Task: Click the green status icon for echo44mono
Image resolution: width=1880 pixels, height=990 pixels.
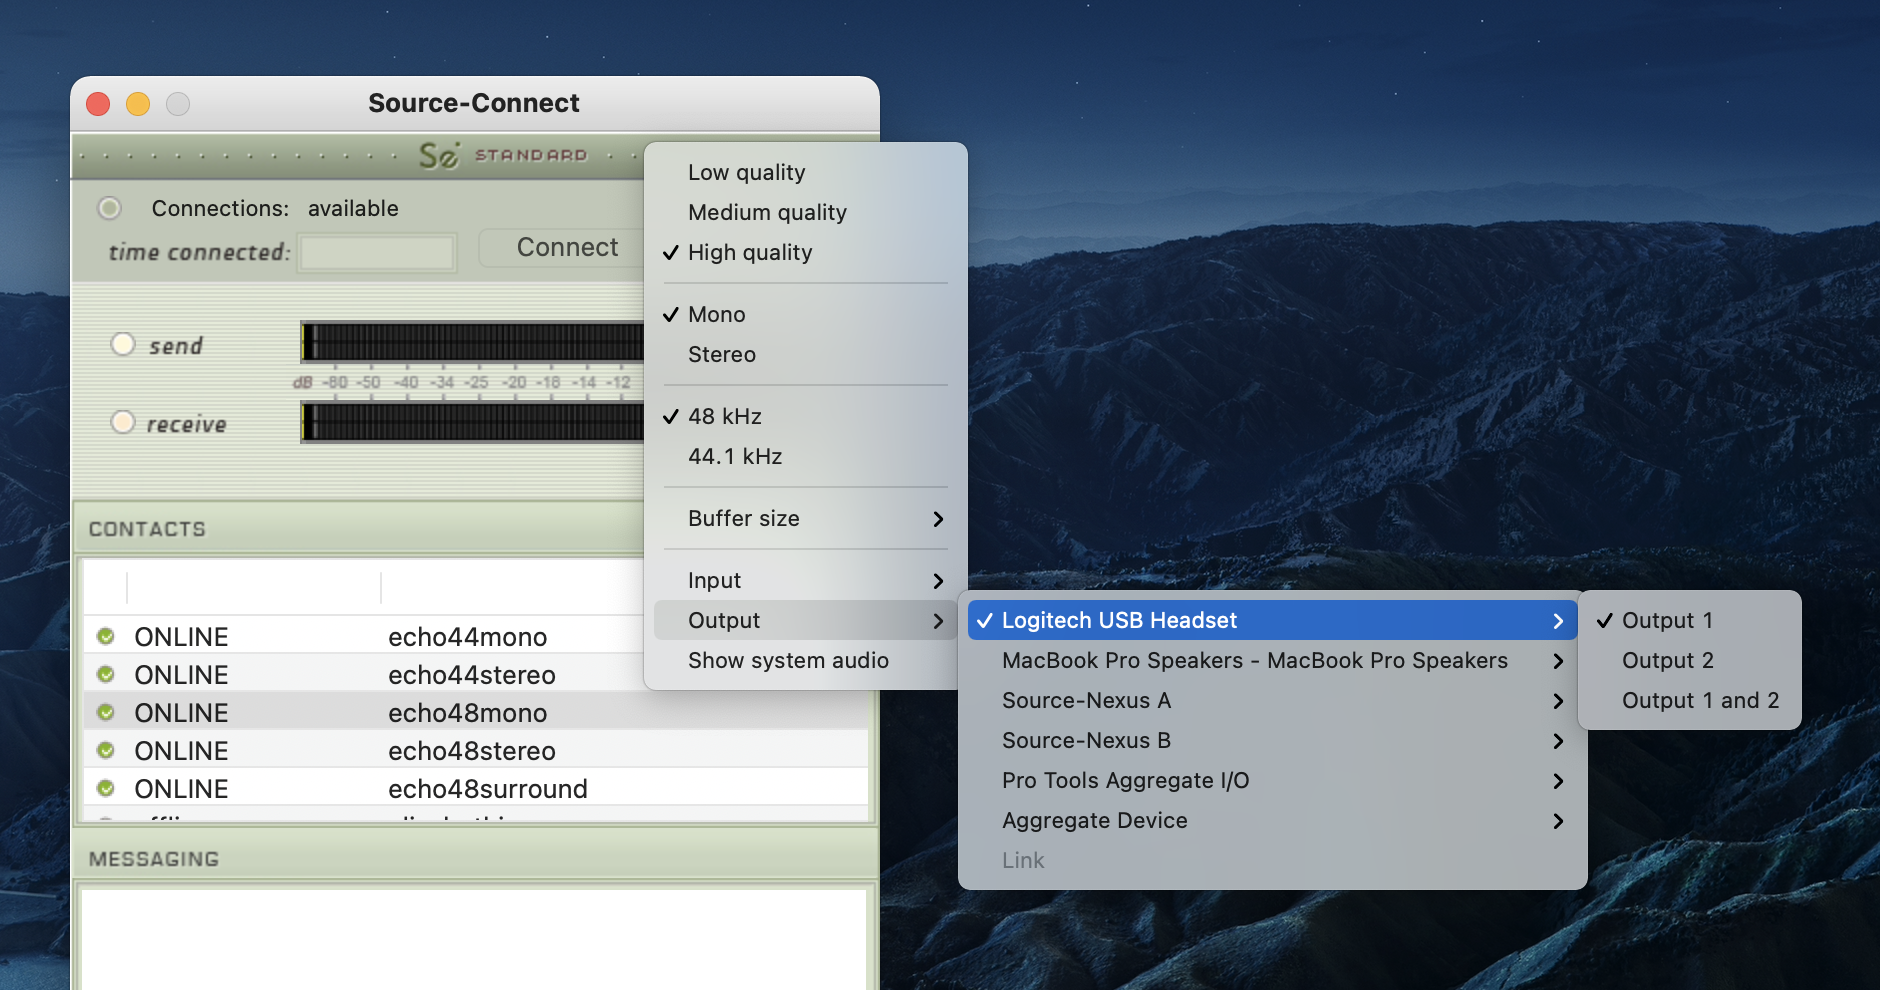Action: click(106, 637)
